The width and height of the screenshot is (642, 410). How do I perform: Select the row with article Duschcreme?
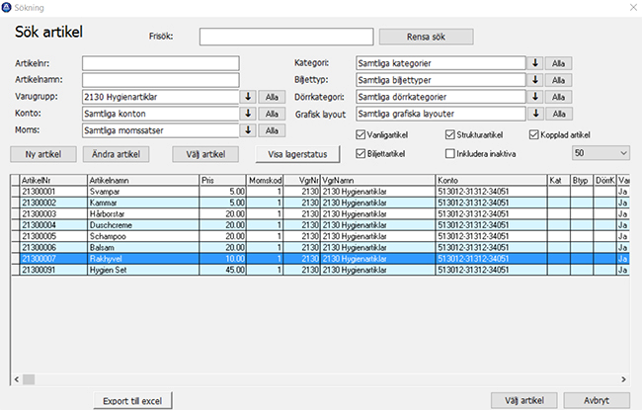point(320,225)
